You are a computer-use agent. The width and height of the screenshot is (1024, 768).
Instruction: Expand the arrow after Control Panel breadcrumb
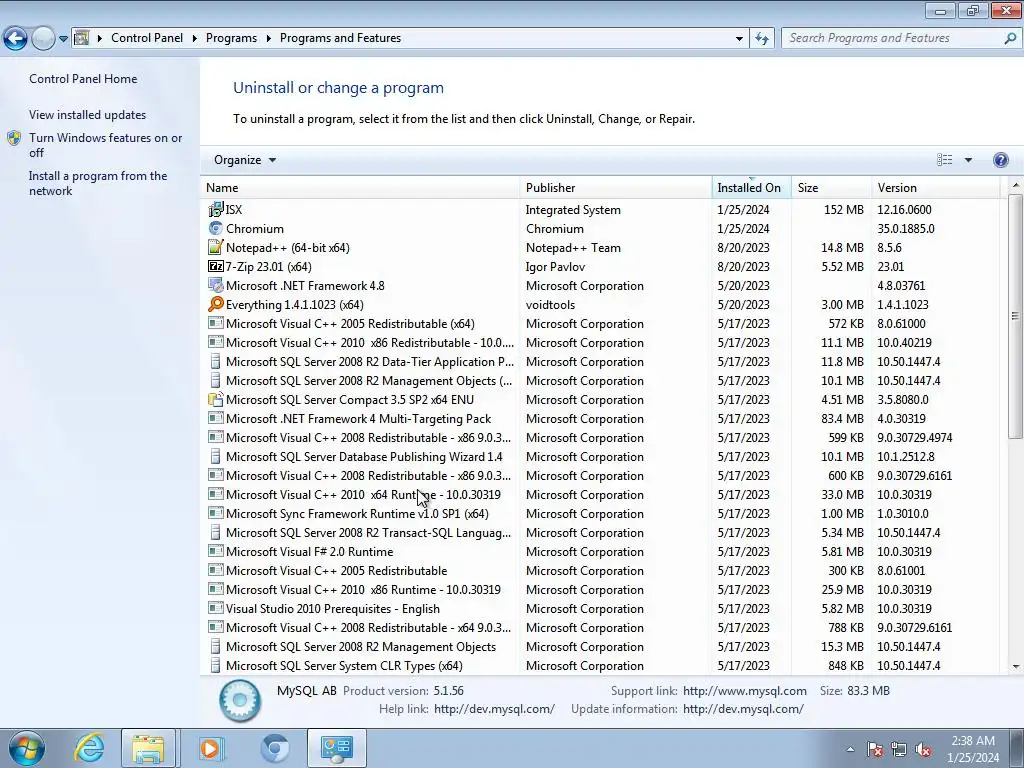(x=195, y=39)
